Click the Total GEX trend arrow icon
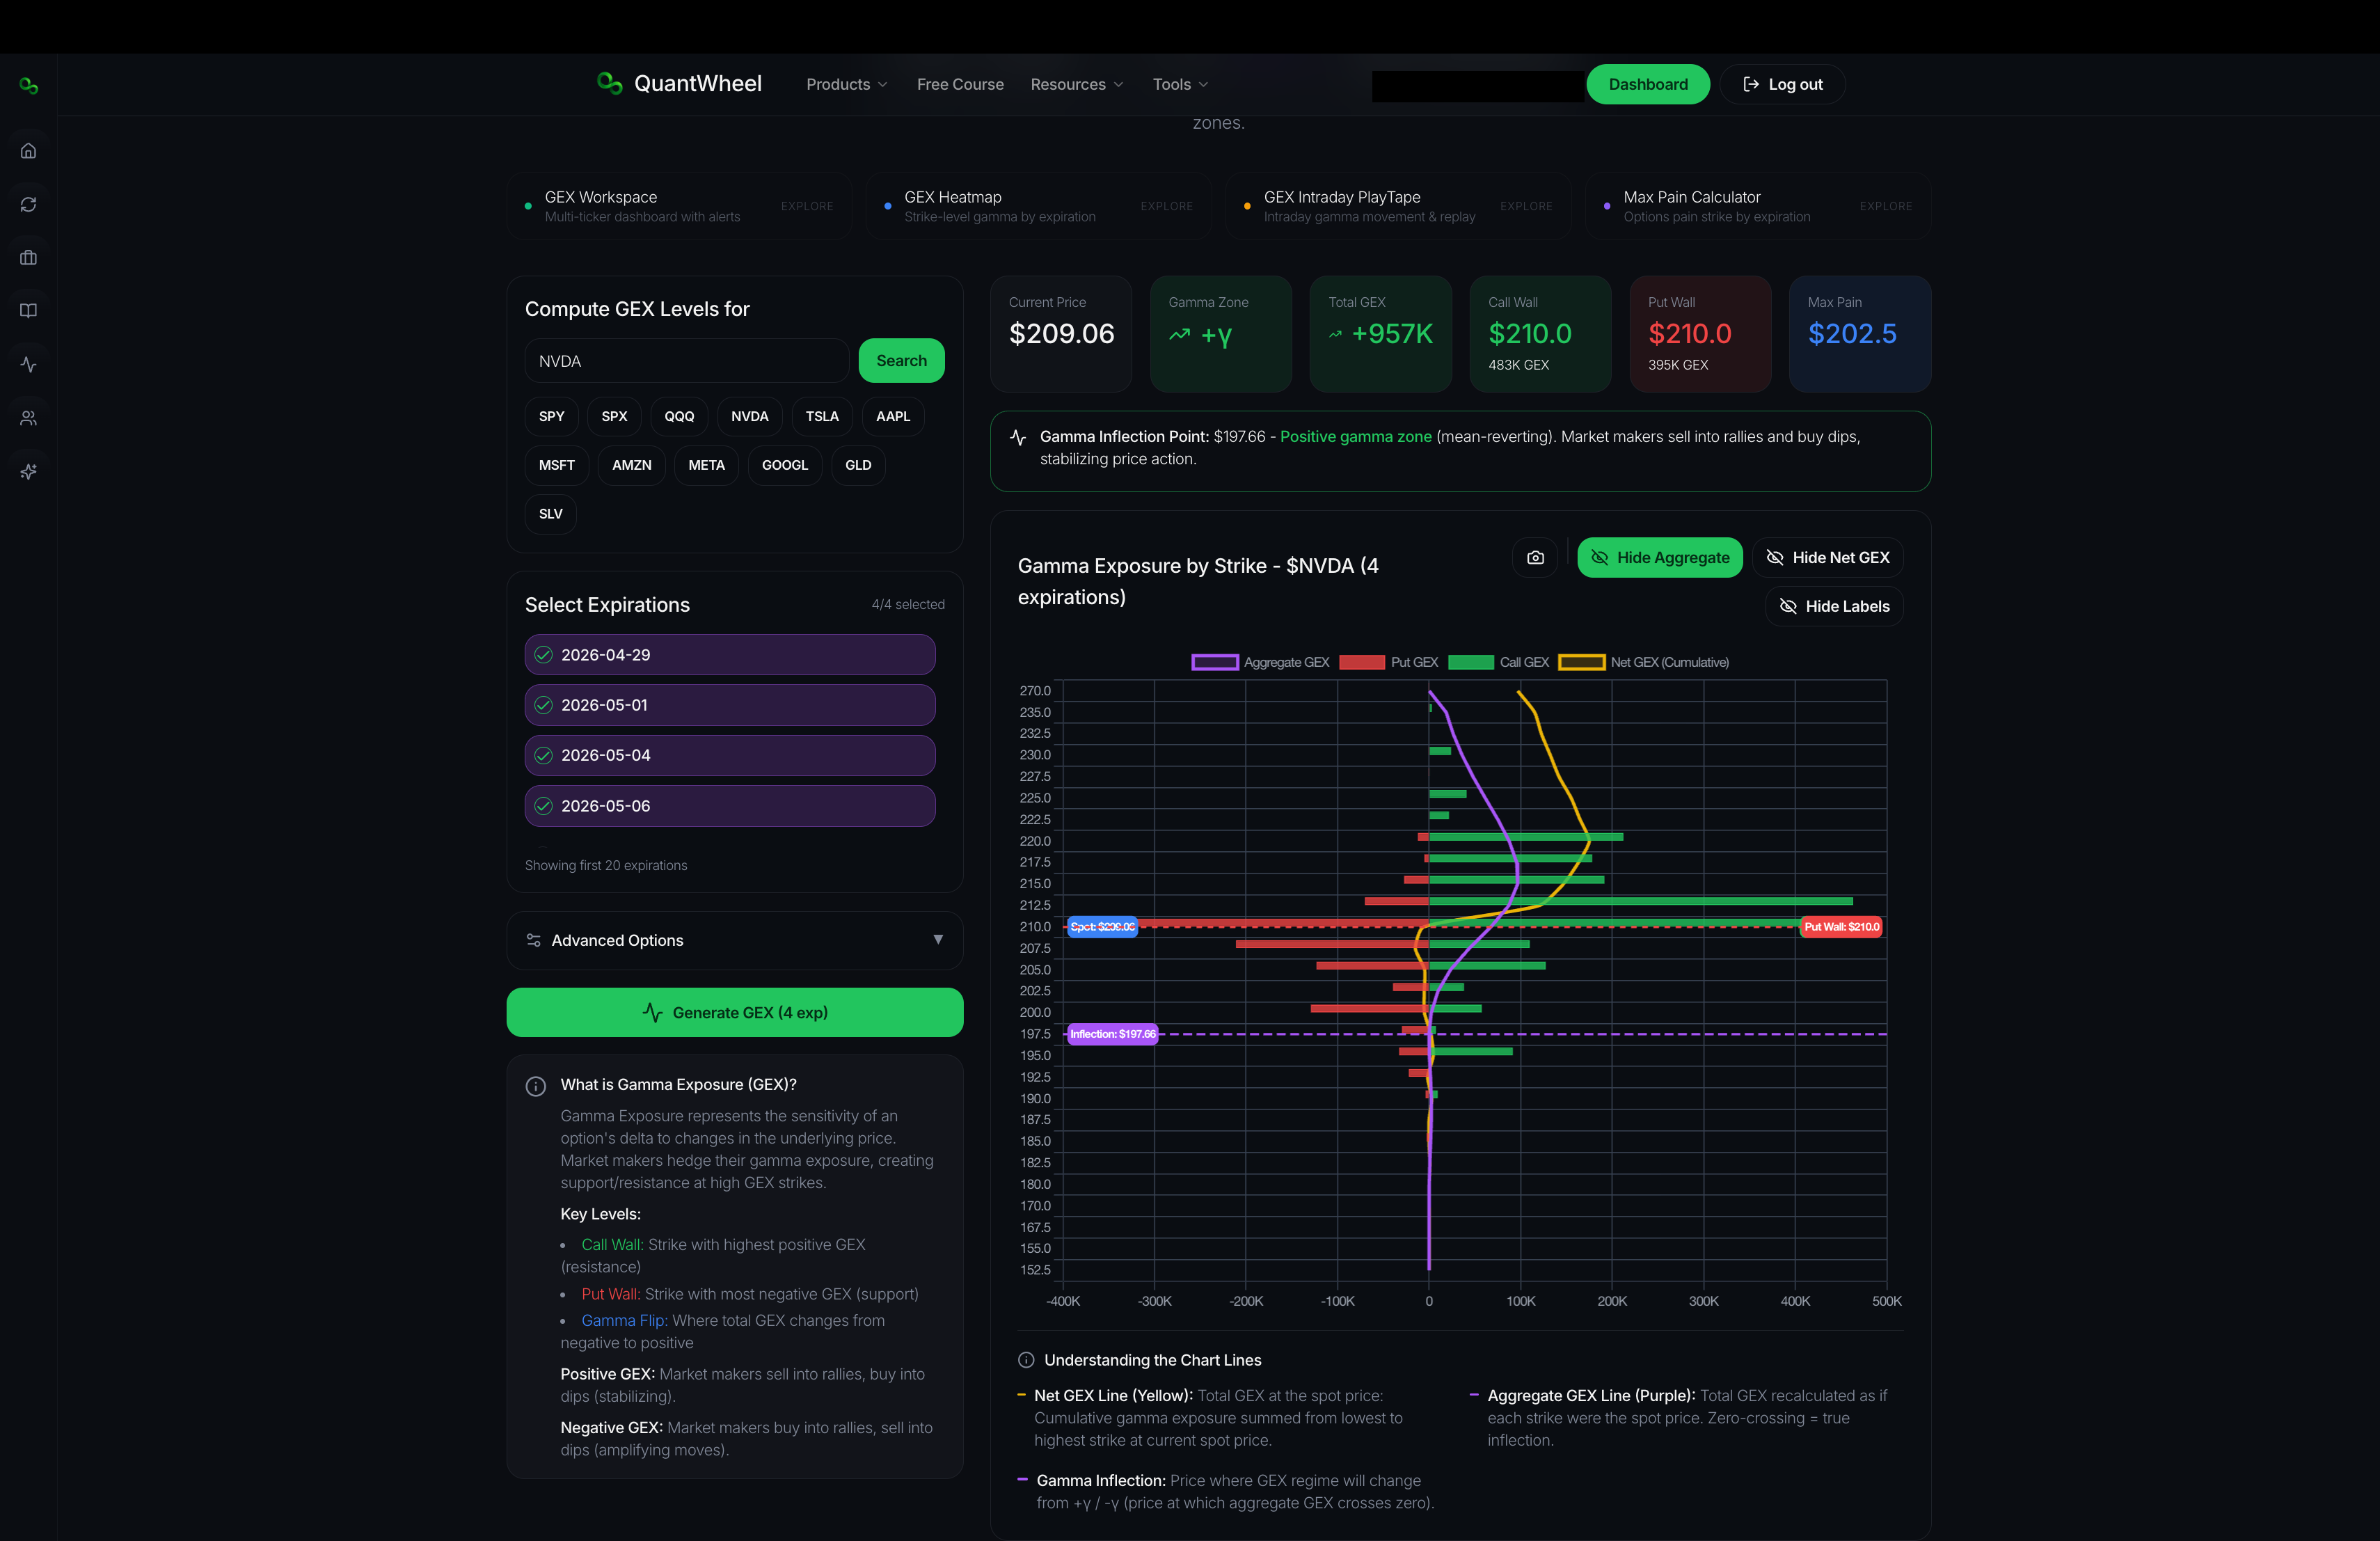Viewport: 2380px width, 1541px height. tap(1335, 334)
